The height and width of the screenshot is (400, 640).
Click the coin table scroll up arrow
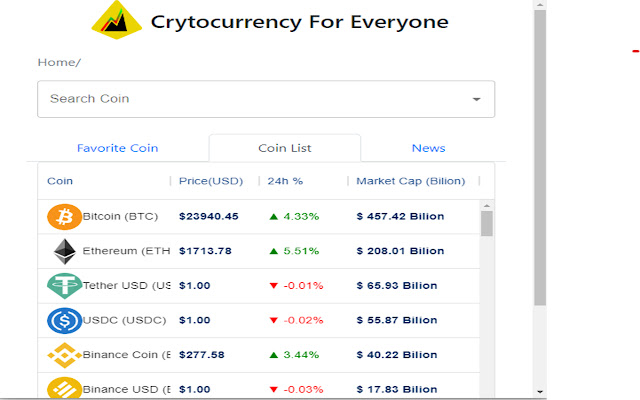coord(487,205)
